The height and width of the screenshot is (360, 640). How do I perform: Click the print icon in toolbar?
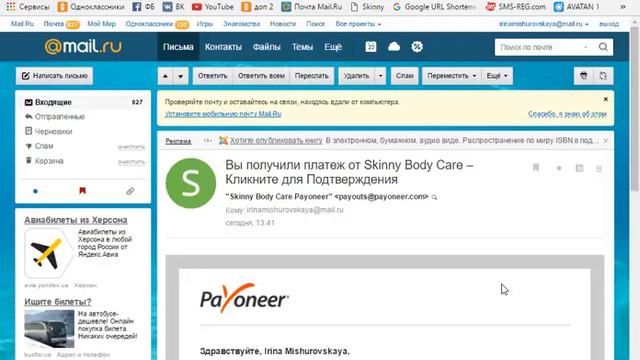584,76
